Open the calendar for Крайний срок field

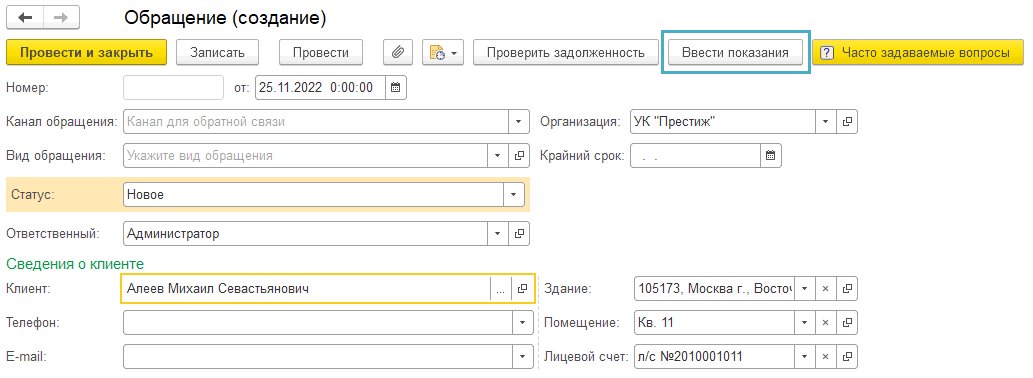click(770, 157)
